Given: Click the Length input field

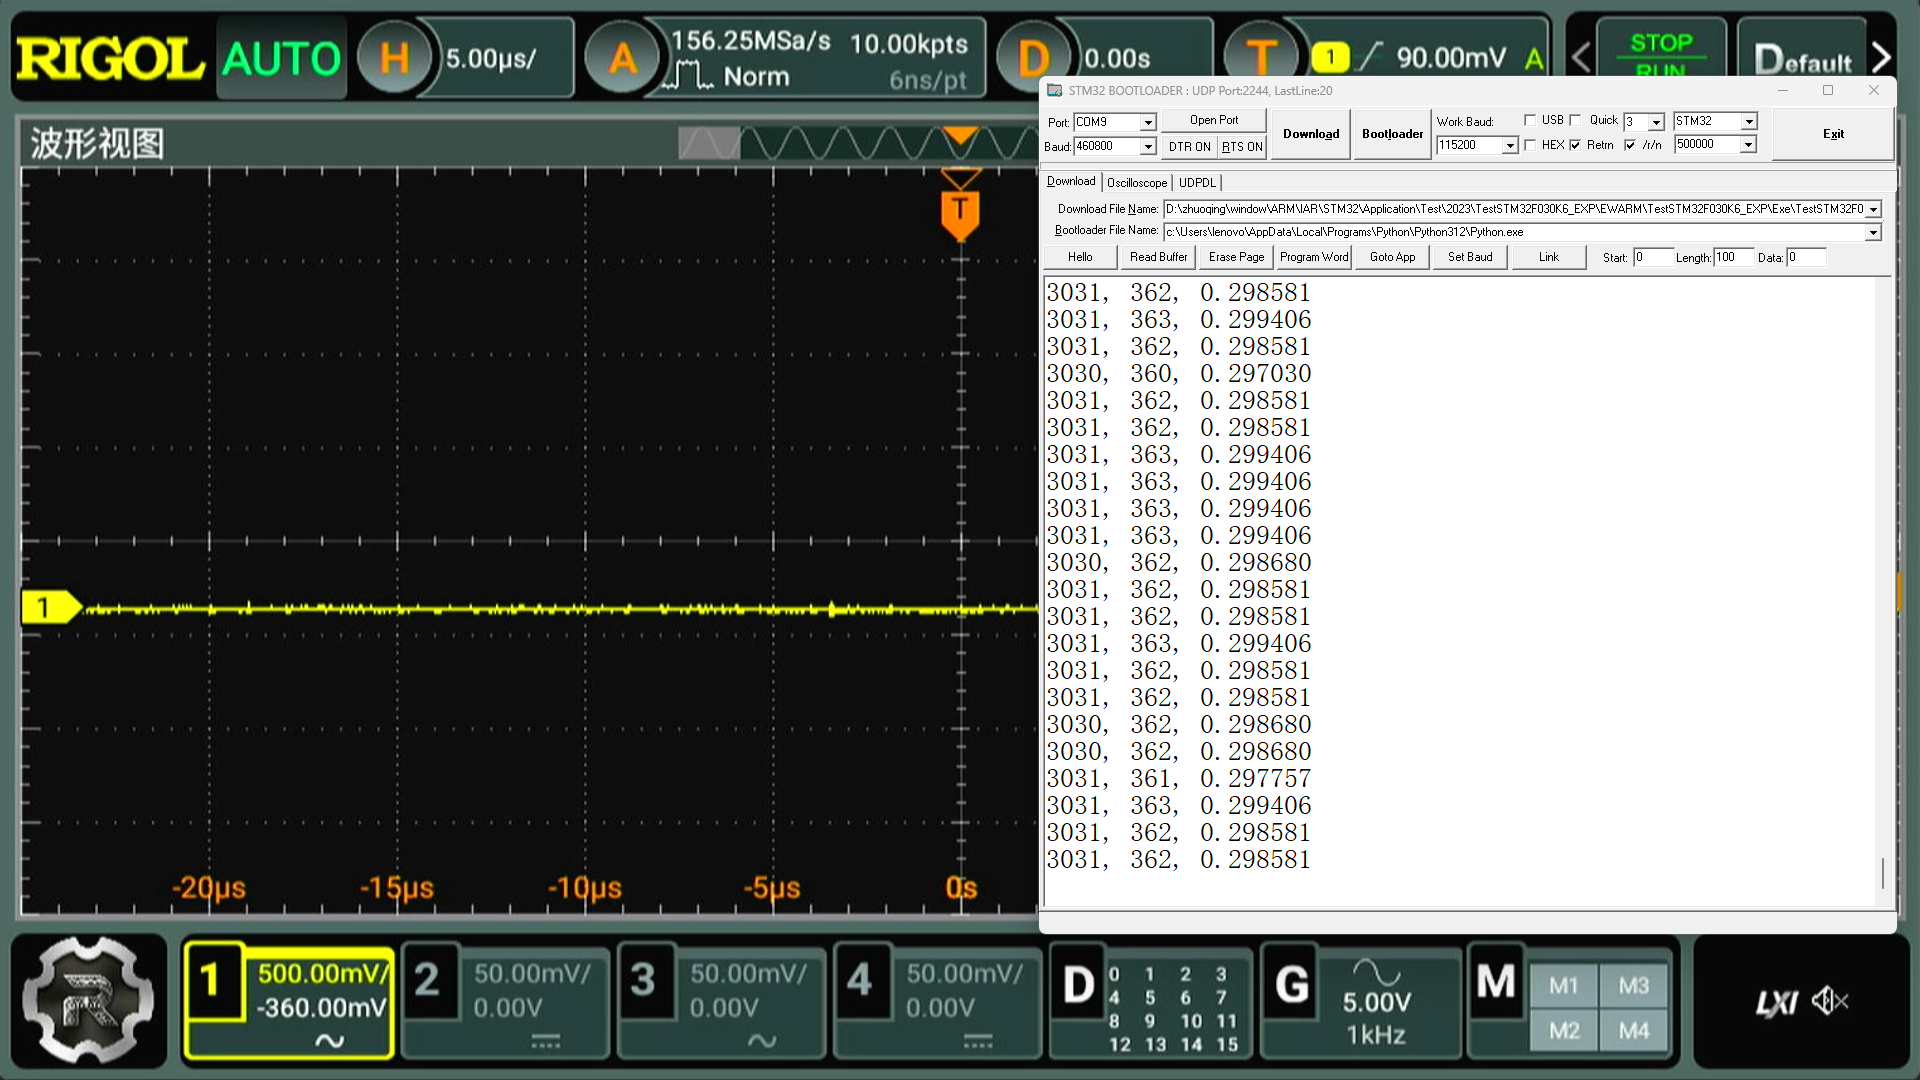Looking at the screenshot, I should (1733, 257).
